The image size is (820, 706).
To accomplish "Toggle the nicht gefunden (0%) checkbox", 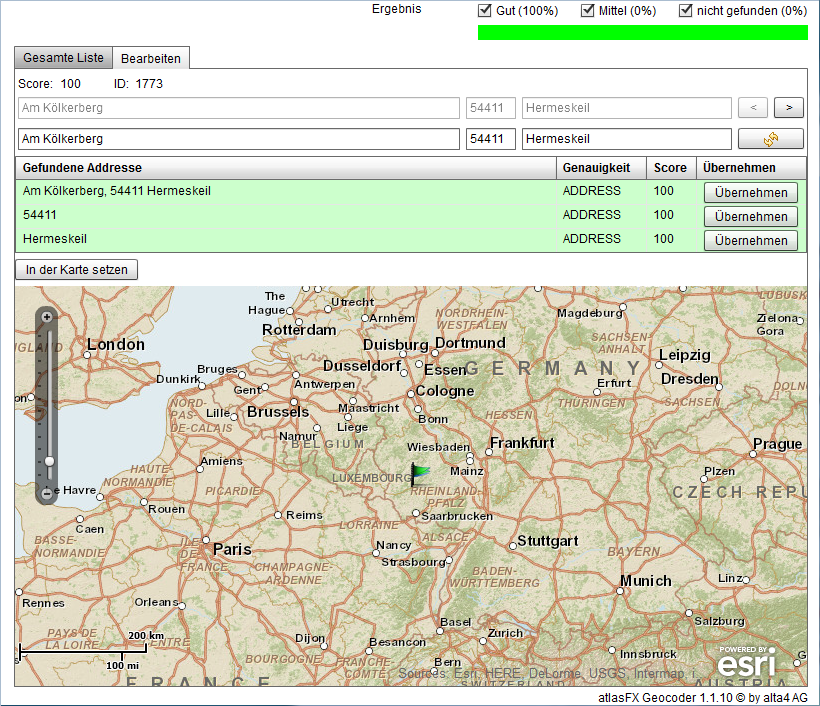I will point(686,10).
